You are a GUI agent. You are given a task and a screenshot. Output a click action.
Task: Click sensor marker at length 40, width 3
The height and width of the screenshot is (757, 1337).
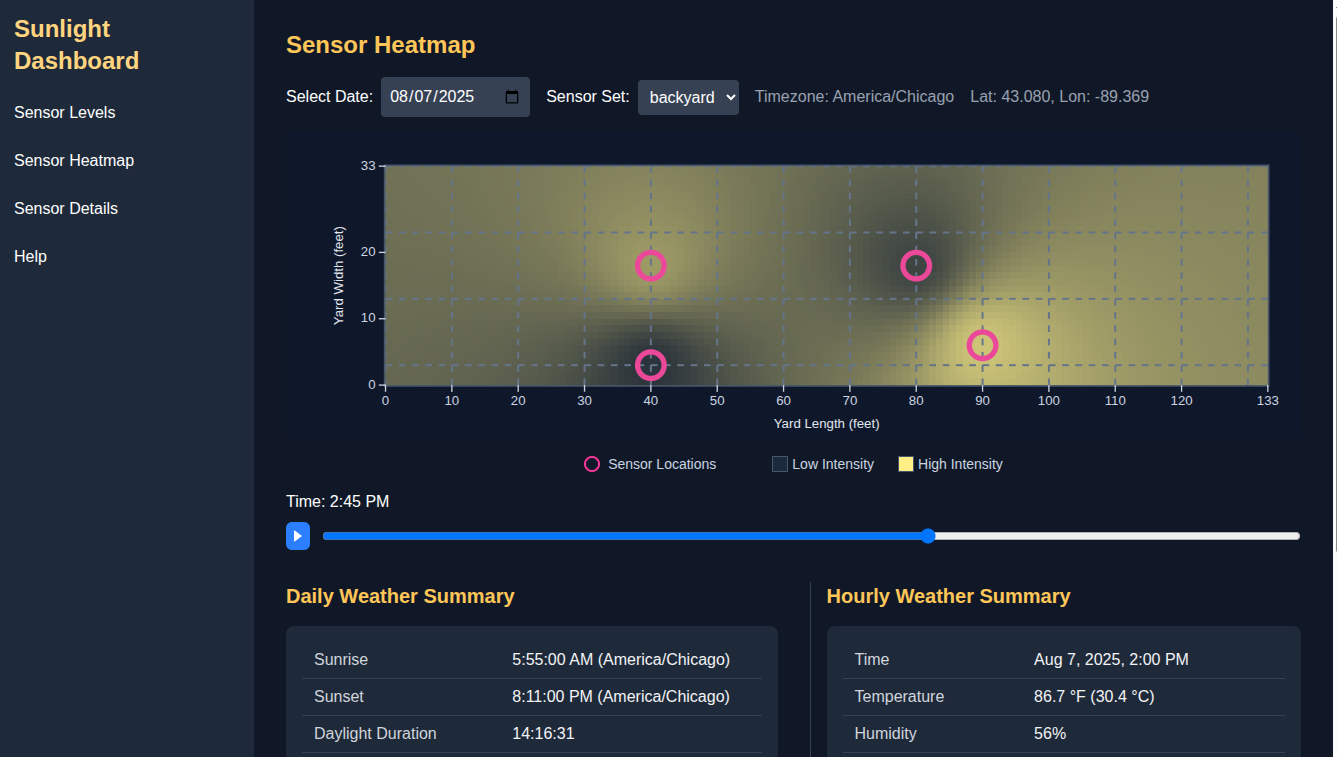pyautogui.click(x=651, y=365)
